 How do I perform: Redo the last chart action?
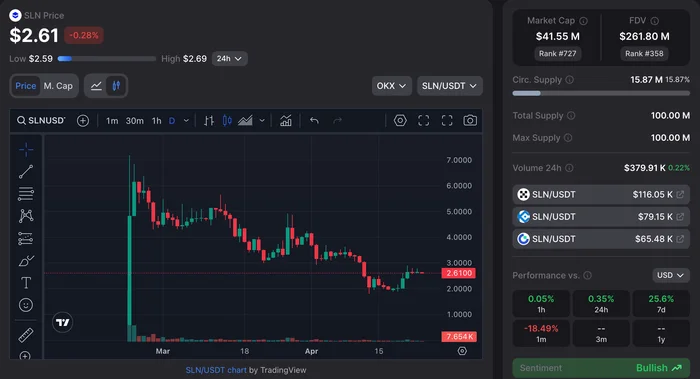[x=338, y=121]
